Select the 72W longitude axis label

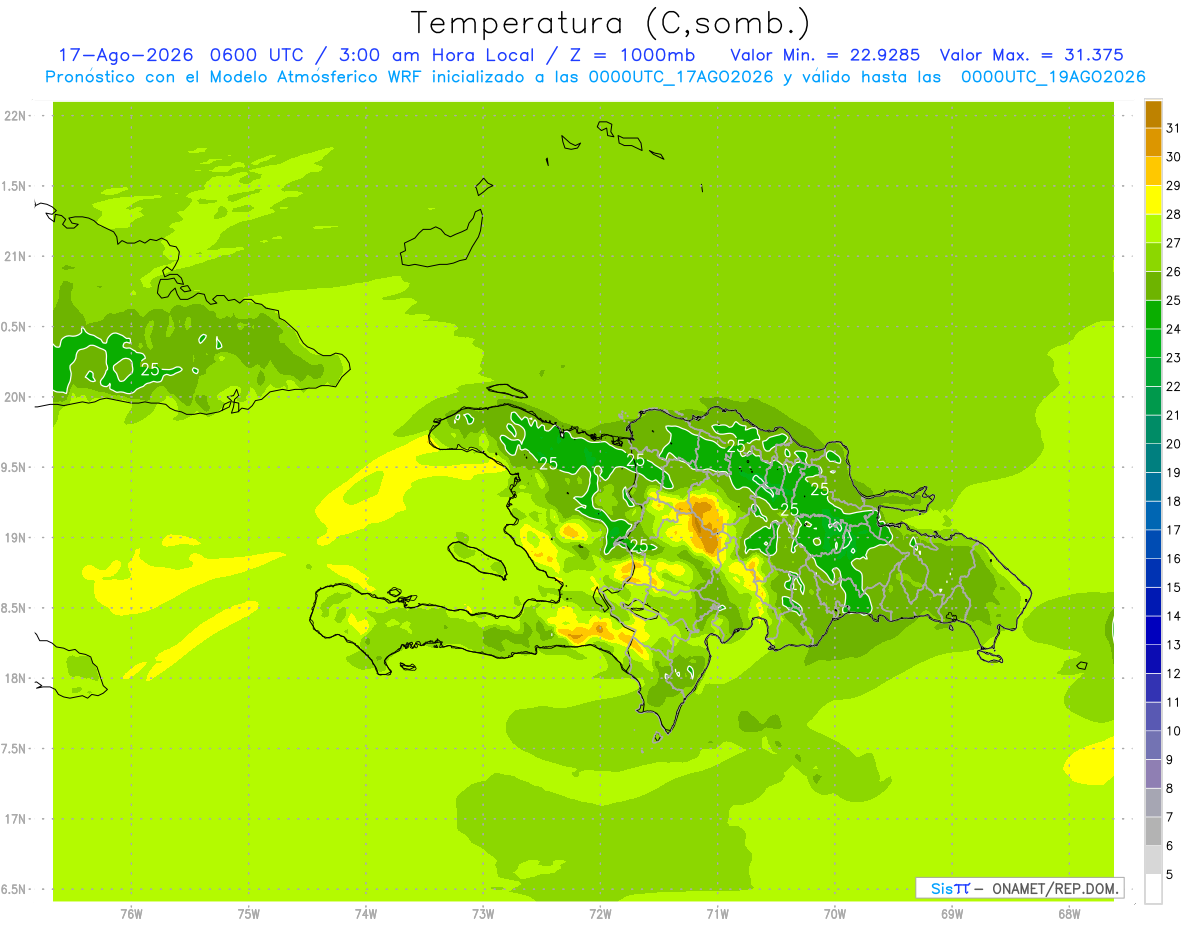coord(600,913)
